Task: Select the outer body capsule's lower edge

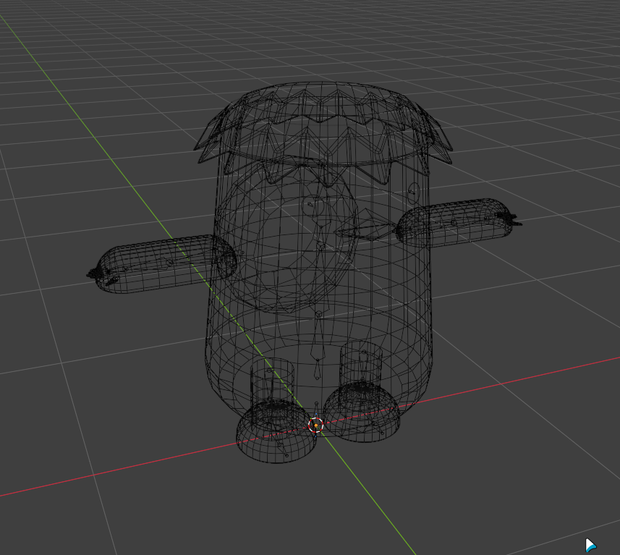Action: [x=316, y=389]
